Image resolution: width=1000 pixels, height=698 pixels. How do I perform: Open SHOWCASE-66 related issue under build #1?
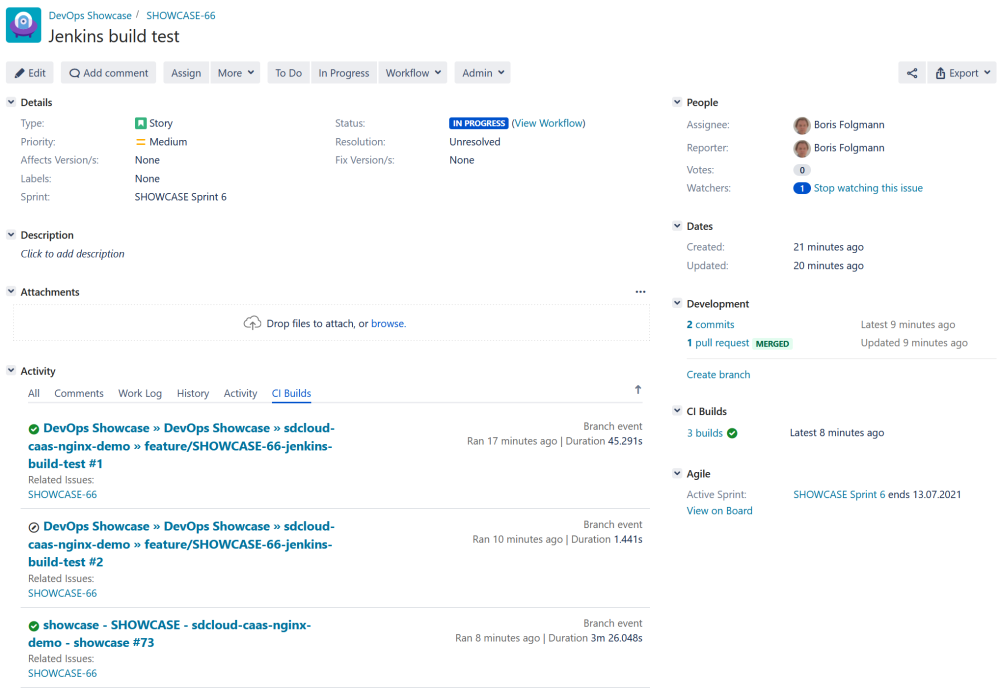point(62,495)
